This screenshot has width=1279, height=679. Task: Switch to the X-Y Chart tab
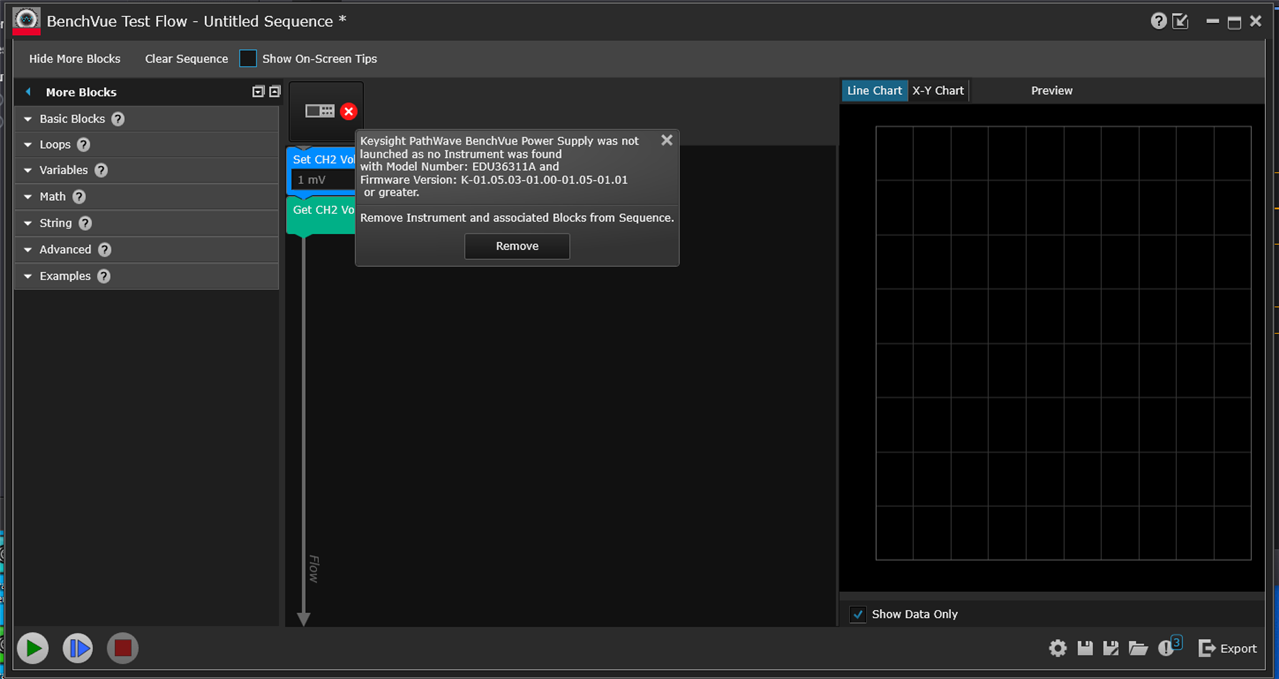tap(938, 90)
